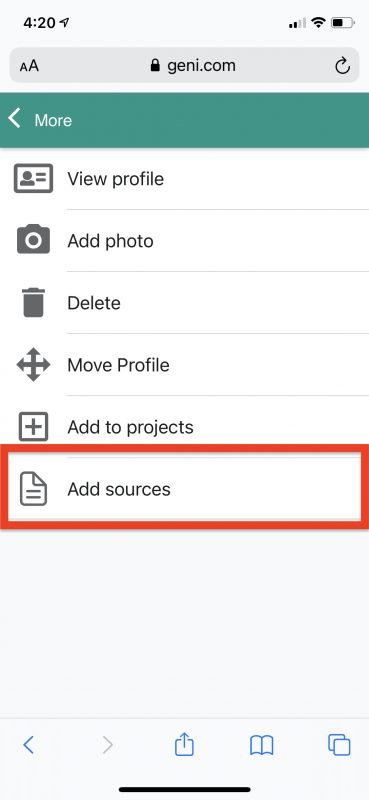Open the highlighted Add sources entry
The width and height of the screenshot is (369, 800).
click(x=184, y=489)
